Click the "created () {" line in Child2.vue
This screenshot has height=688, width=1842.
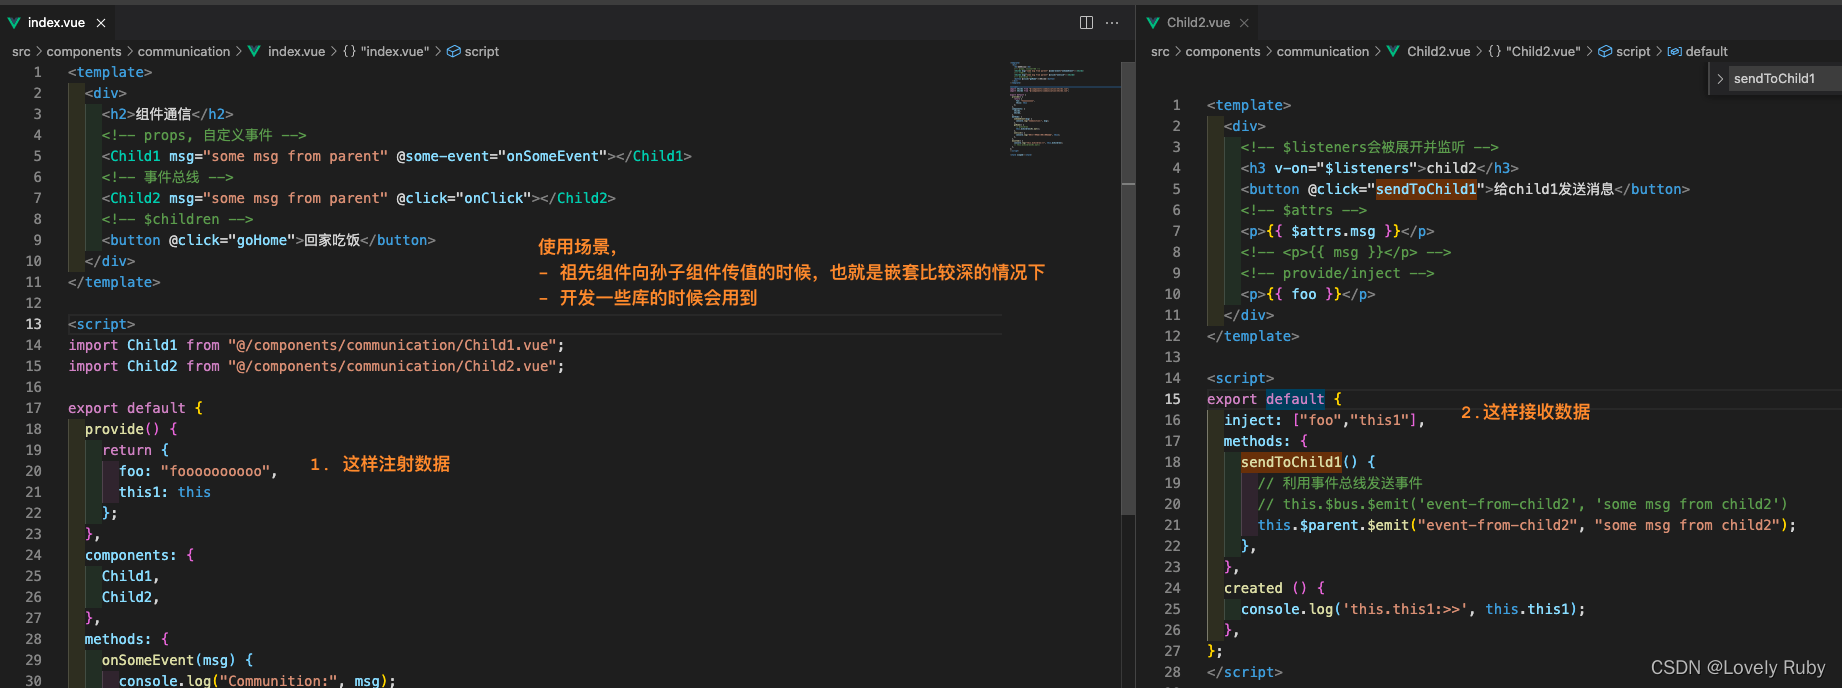(1274, 588)
